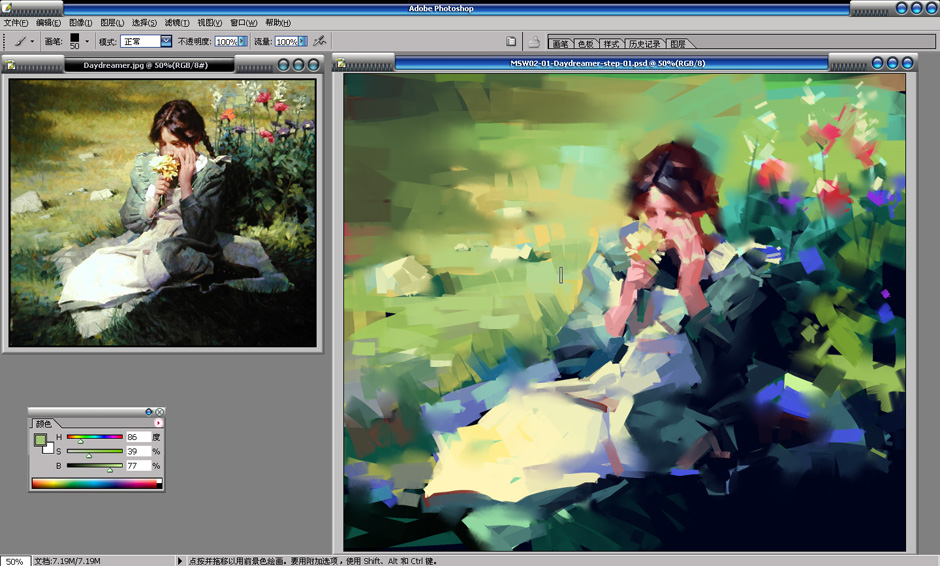The width and height of the screenshot is (940, 566).
Task: Click the brush size 50 preview swatch
Action: pyautogui.click(x=74, y=41)
